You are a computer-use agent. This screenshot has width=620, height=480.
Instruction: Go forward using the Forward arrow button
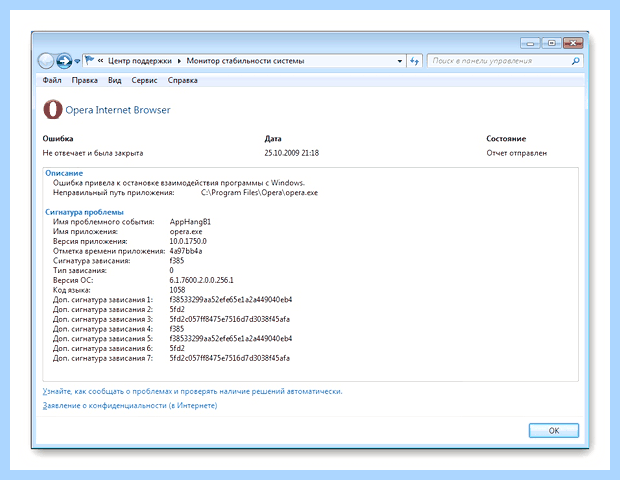click(64, 61)
